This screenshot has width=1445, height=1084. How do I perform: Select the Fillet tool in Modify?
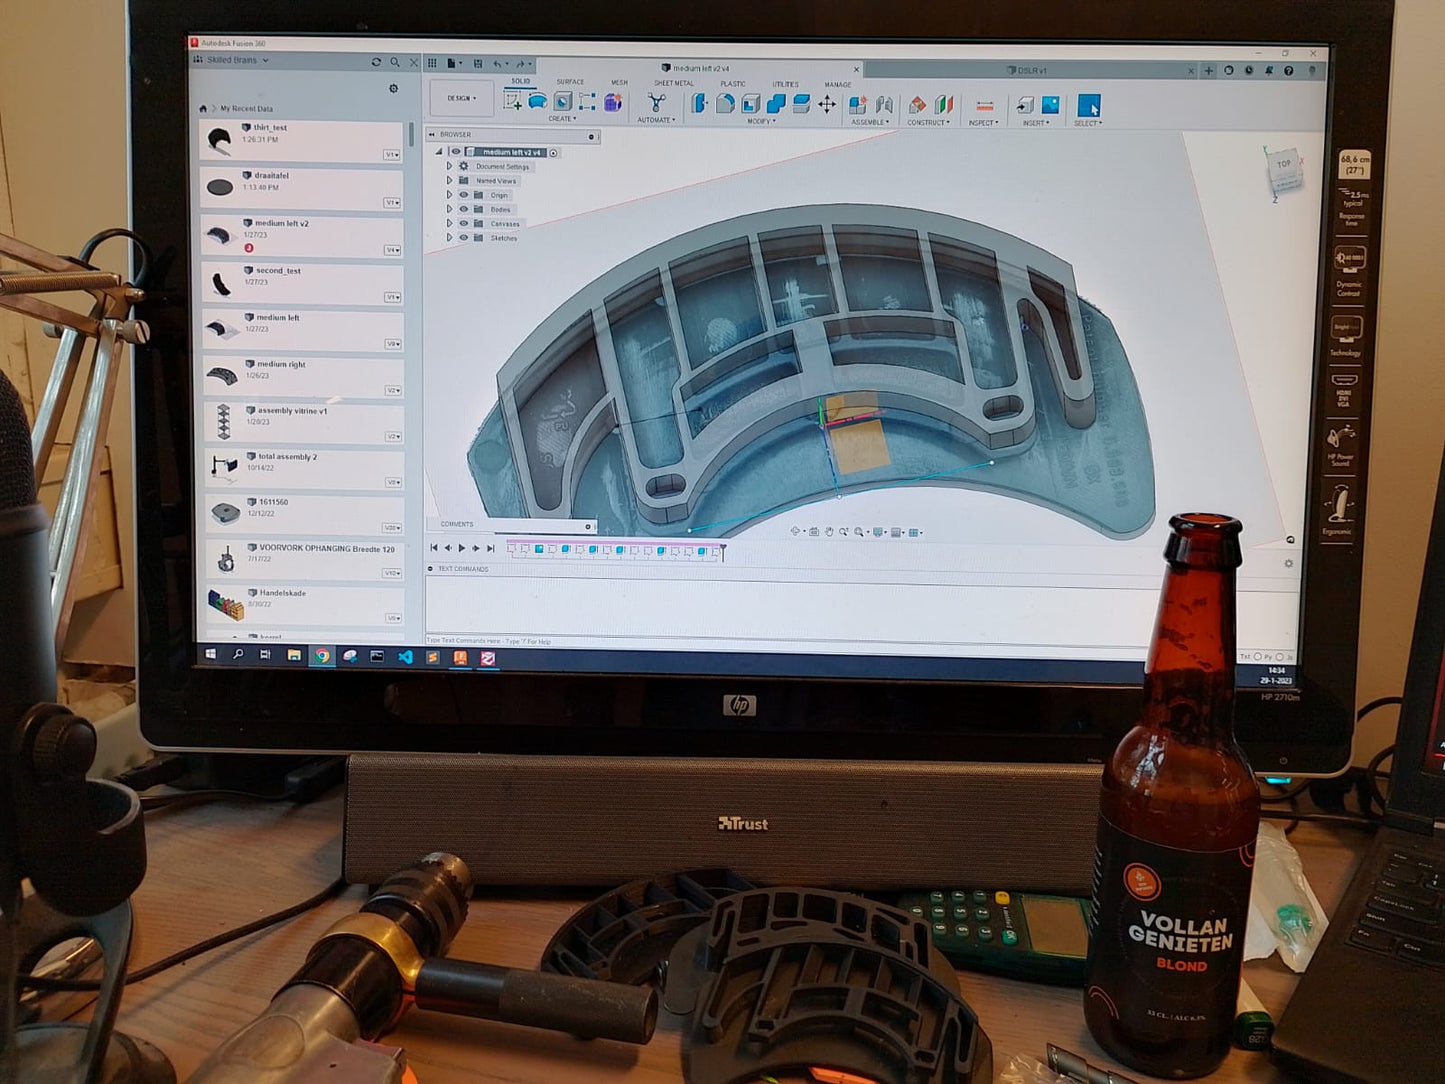tap(725, 103)
